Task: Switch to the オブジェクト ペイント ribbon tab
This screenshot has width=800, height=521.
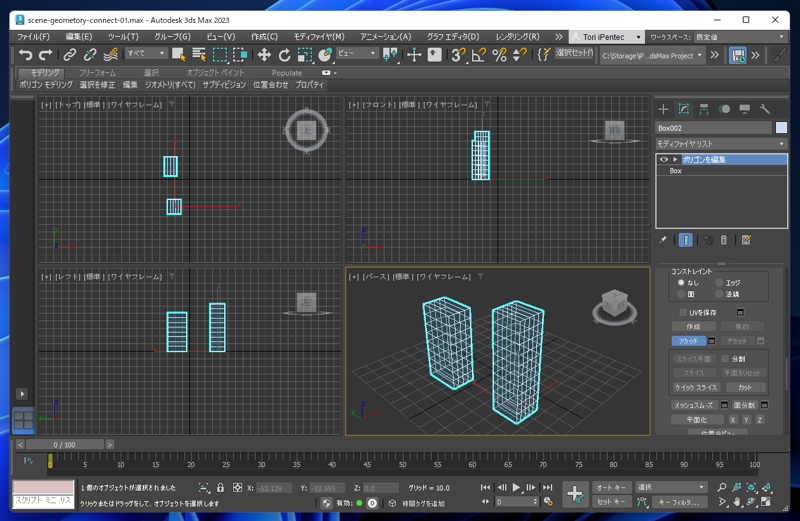Action: (x=215, y=72)
